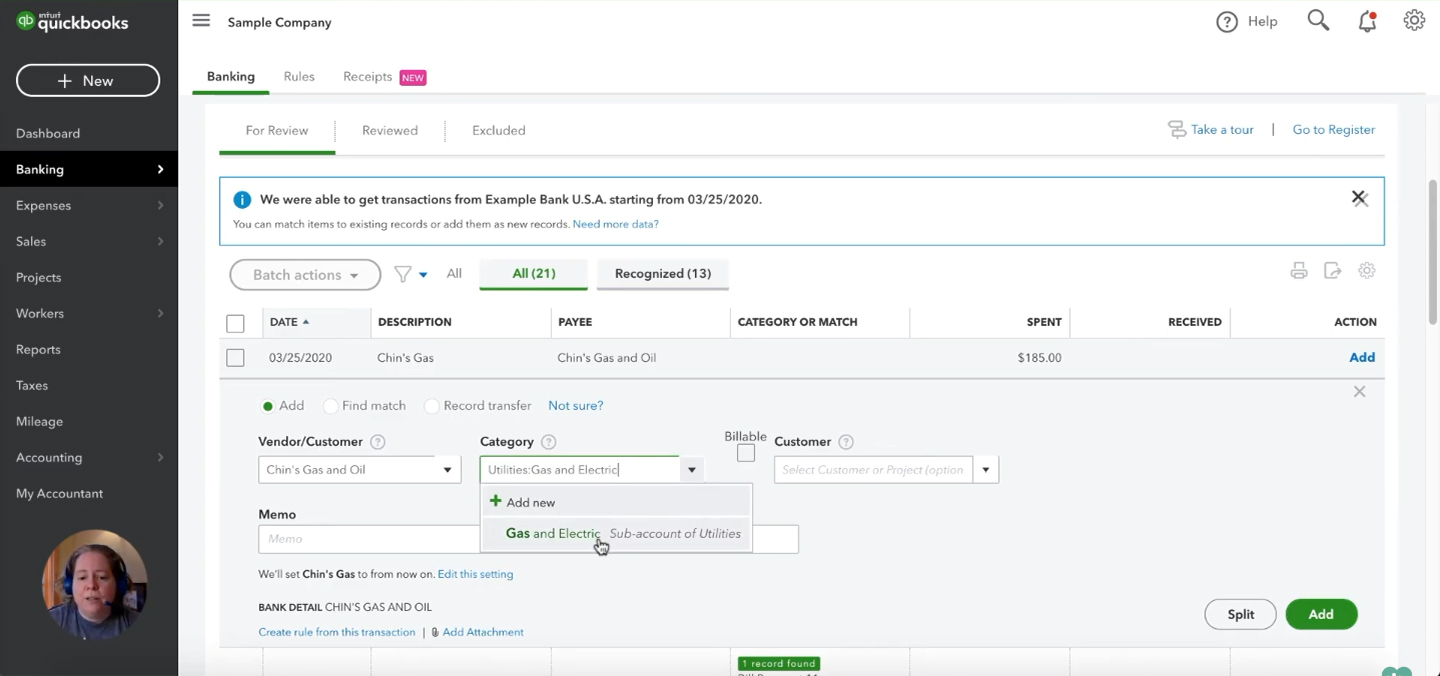Click the search magnifier icon

1318,21
